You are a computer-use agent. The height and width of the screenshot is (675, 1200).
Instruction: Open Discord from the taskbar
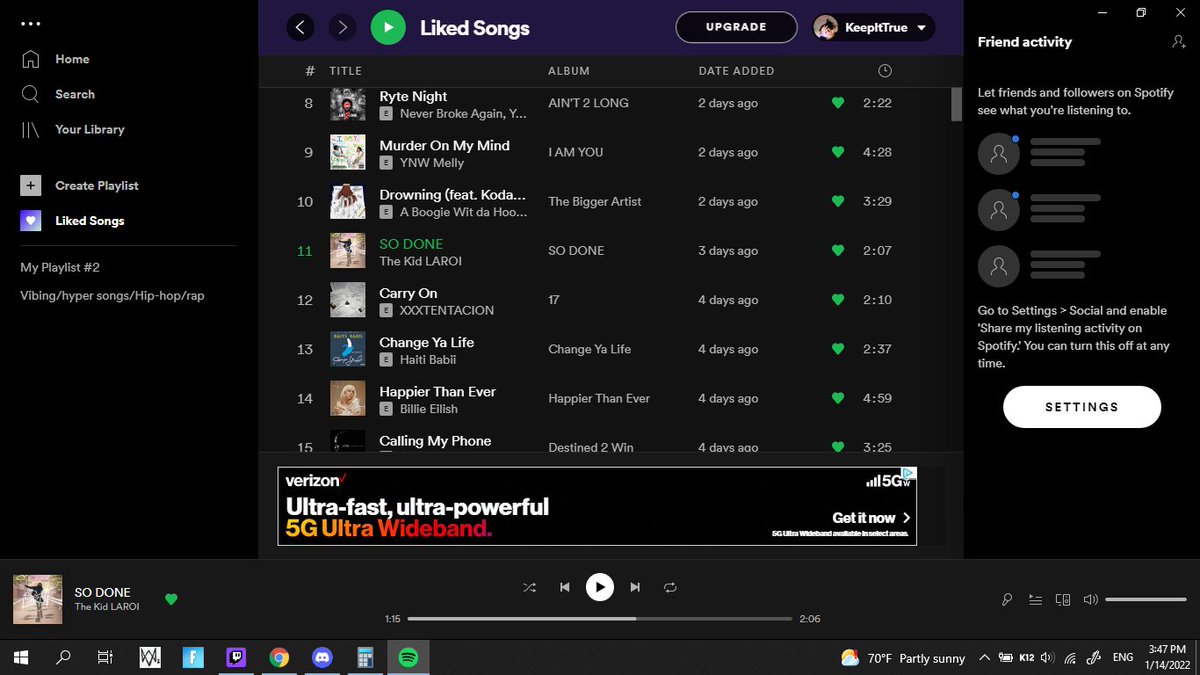point(322,657)
